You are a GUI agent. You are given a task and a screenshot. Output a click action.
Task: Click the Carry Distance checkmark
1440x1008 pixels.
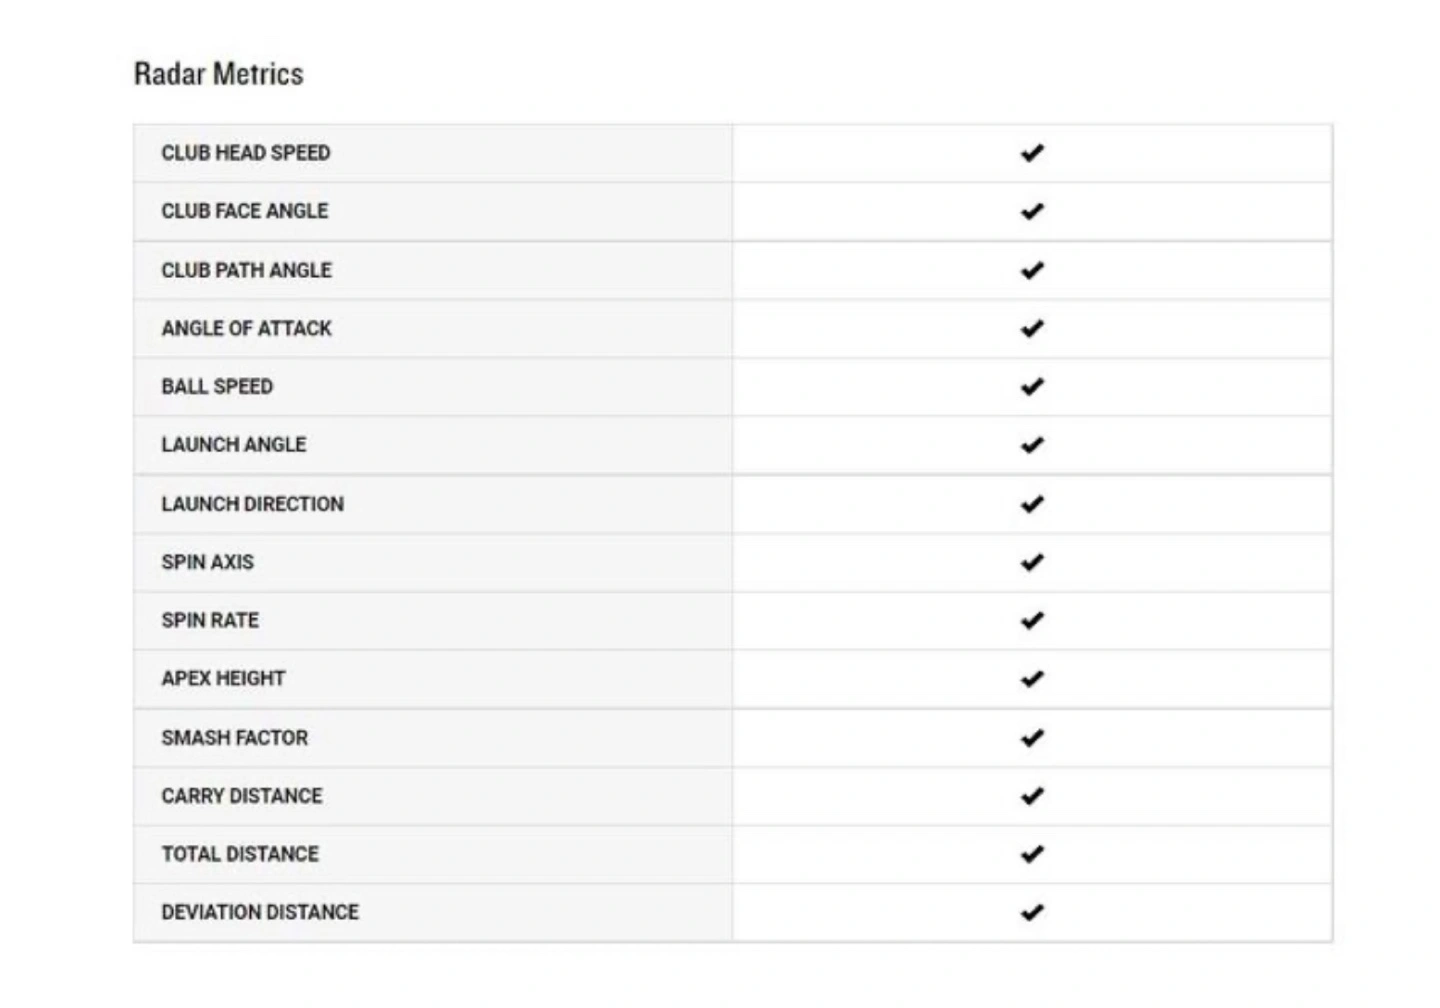[1032, 796]
